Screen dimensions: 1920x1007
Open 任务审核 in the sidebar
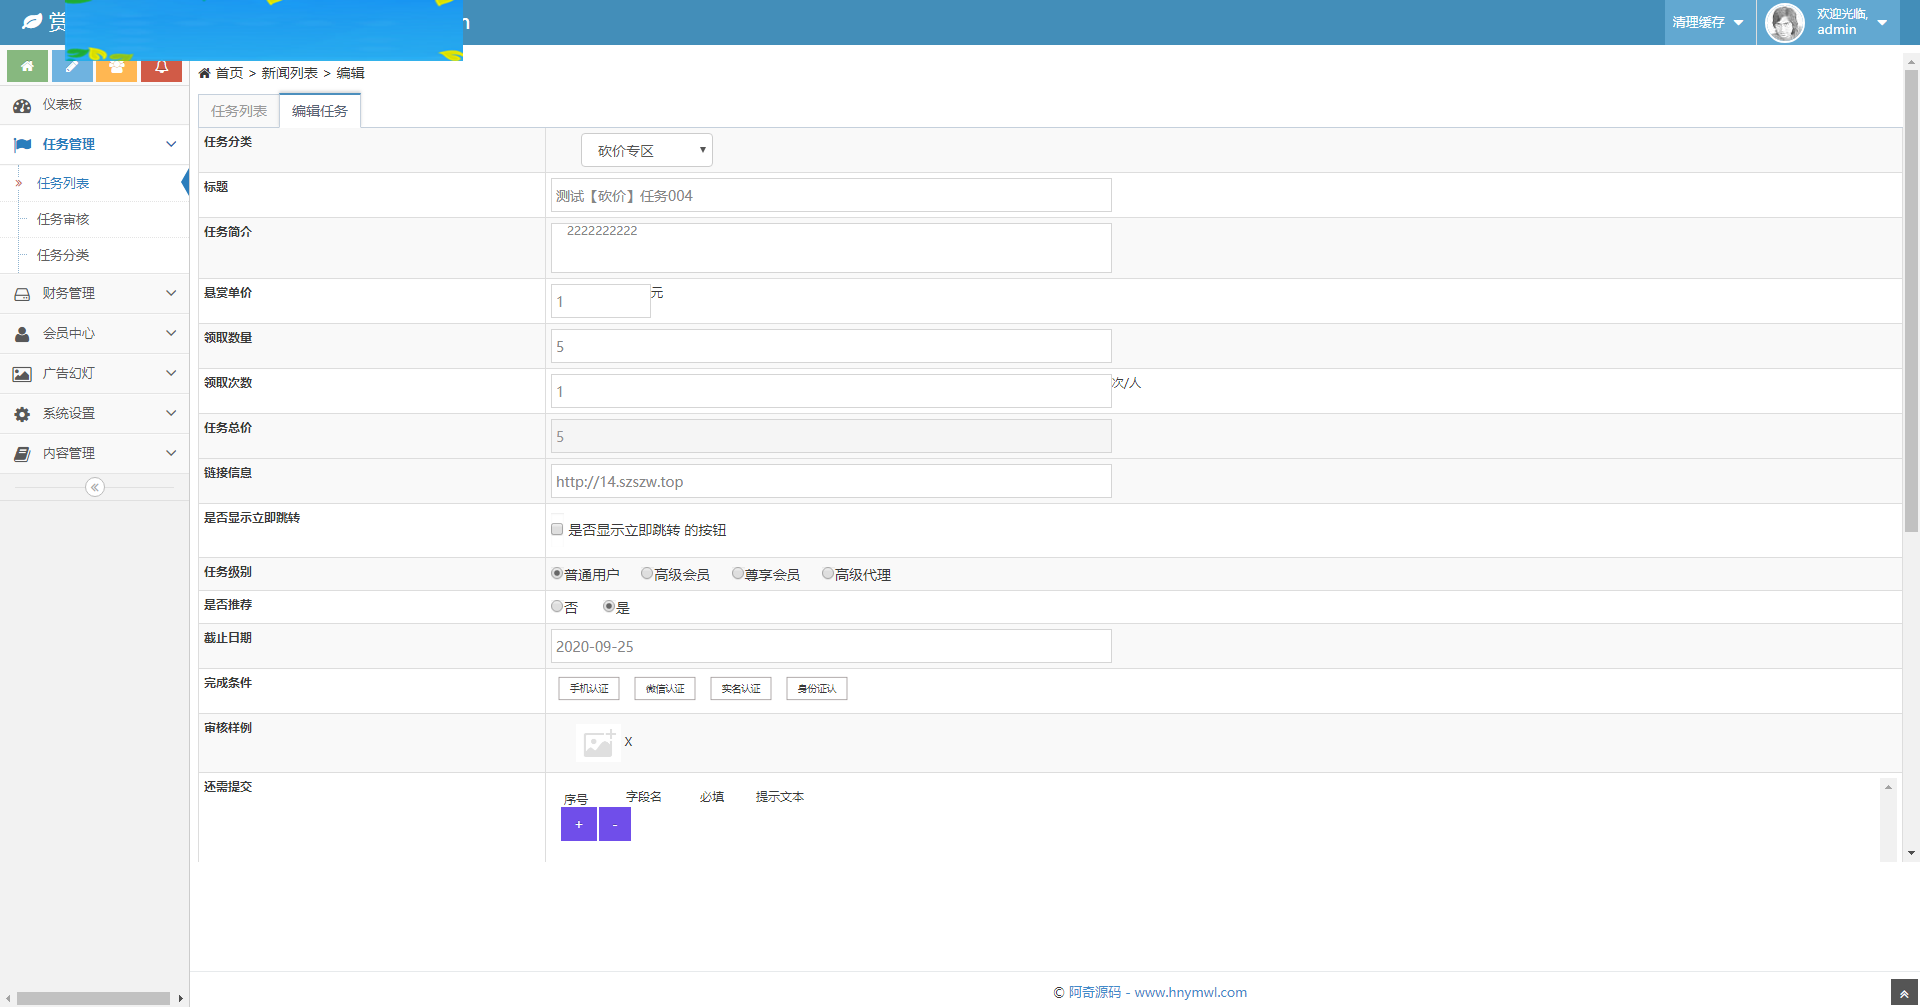(x=63, y=219)
